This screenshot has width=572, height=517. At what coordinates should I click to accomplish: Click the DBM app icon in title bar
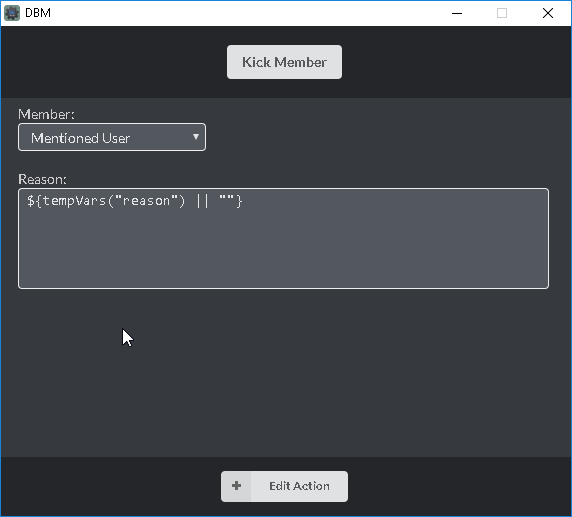[12, 13]
